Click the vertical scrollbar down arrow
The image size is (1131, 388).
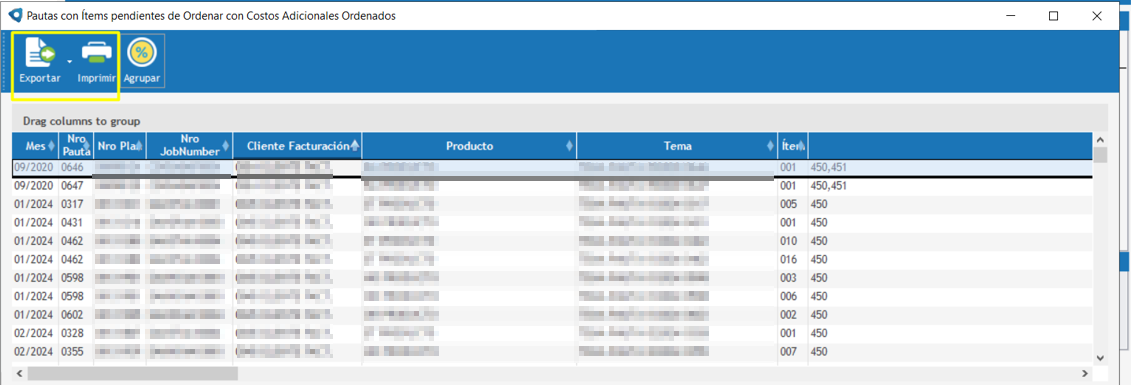1100,358
